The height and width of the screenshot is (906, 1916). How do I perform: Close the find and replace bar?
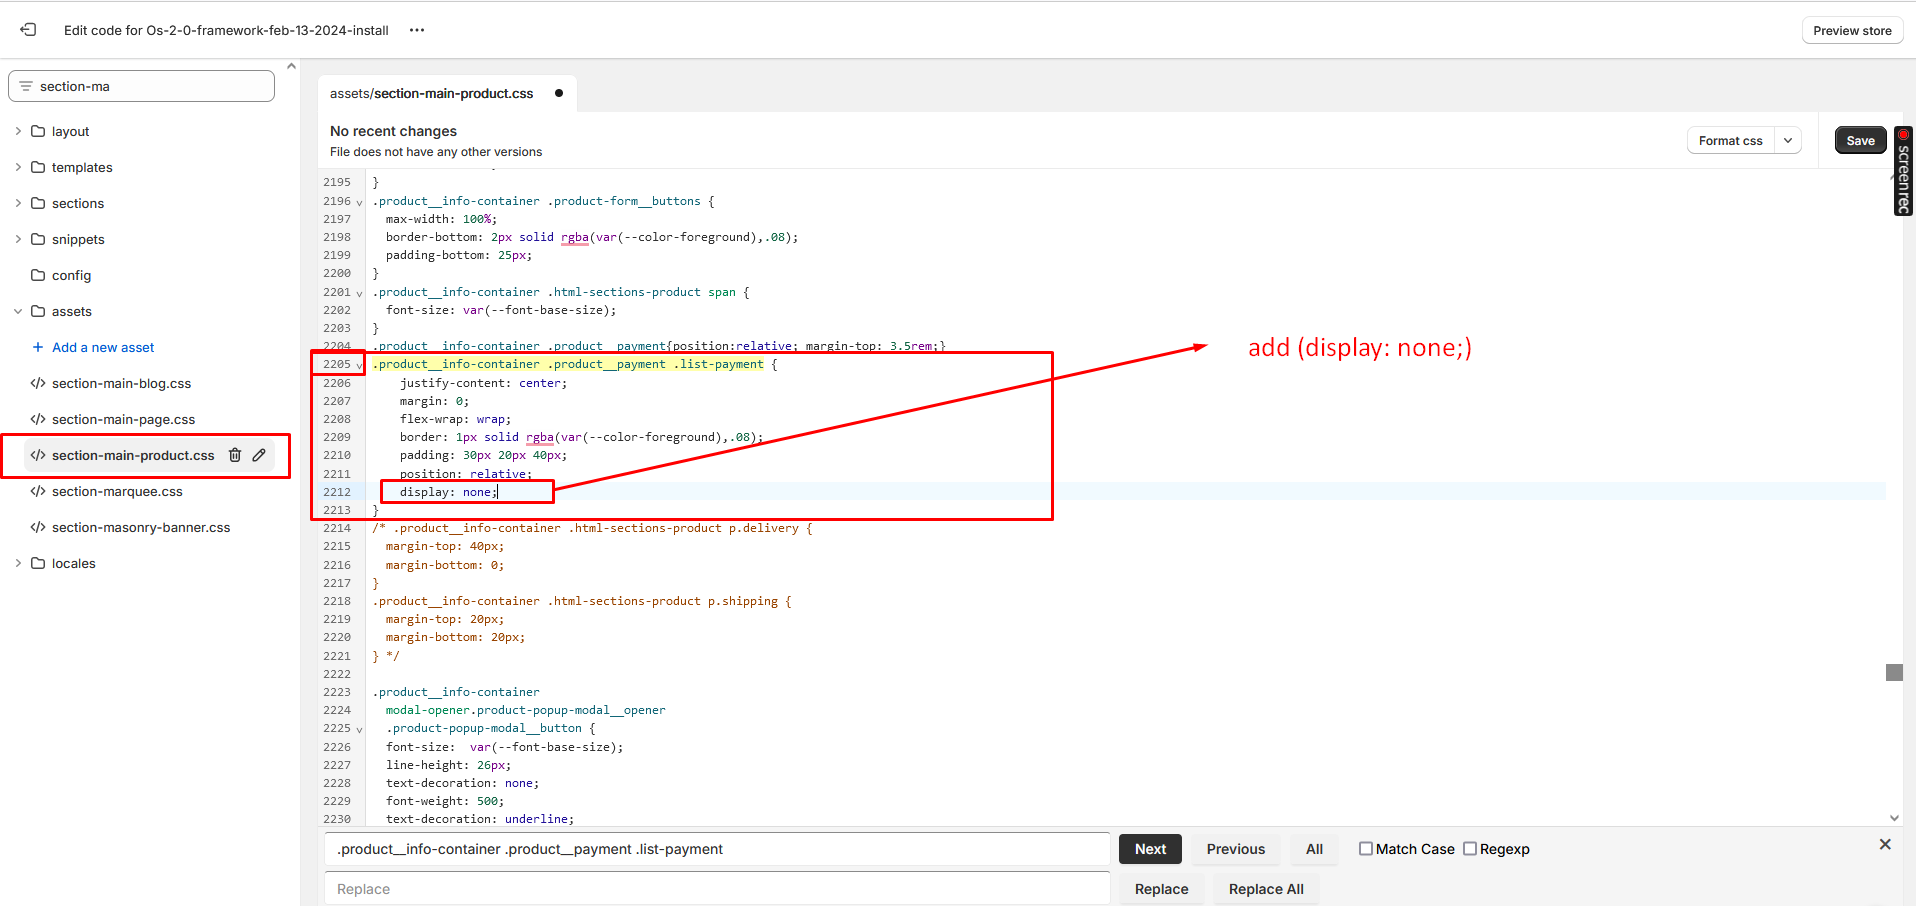(x=1885, y=844)
